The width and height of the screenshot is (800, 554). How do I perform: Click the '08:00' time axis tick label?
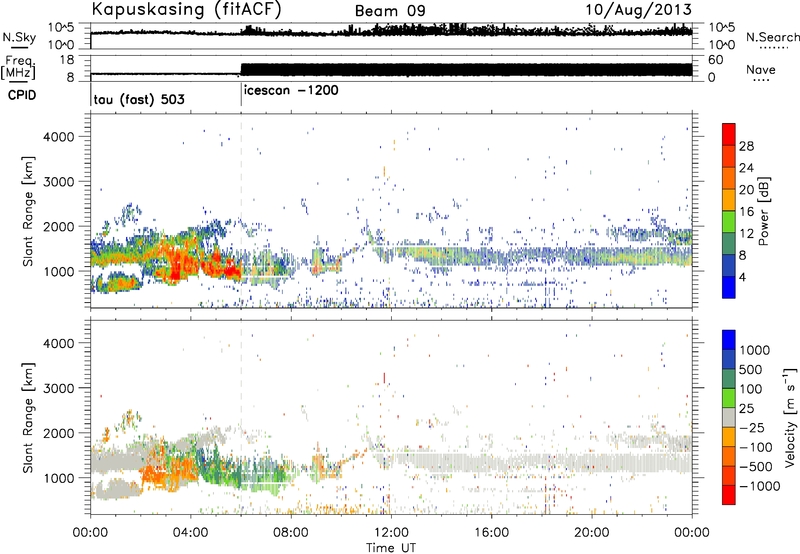point(290,533)
